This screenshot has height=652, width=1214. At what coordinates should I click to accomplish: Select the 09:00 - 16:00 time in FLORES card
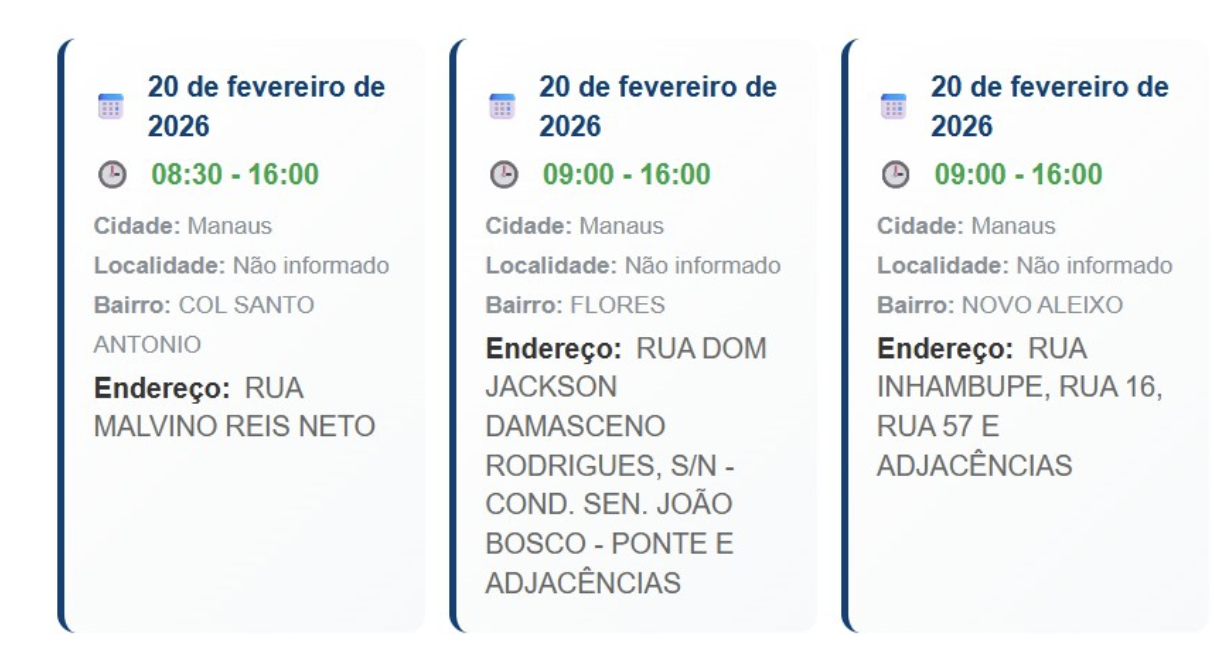pos(626,175)
